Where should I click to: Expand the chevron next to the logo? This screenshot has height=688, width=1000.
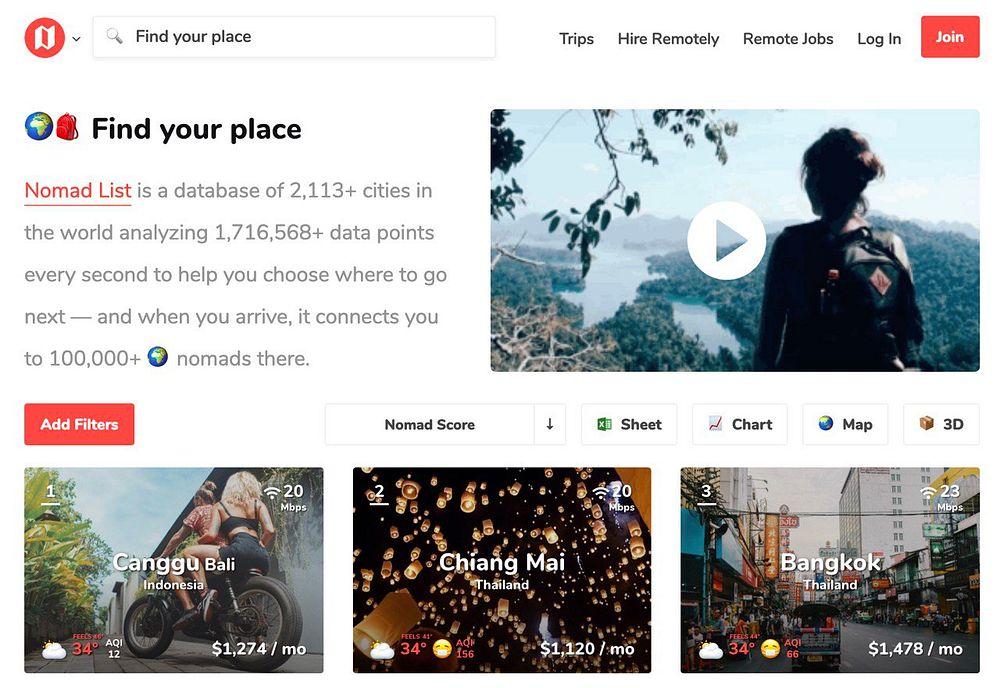coord(77,39)
